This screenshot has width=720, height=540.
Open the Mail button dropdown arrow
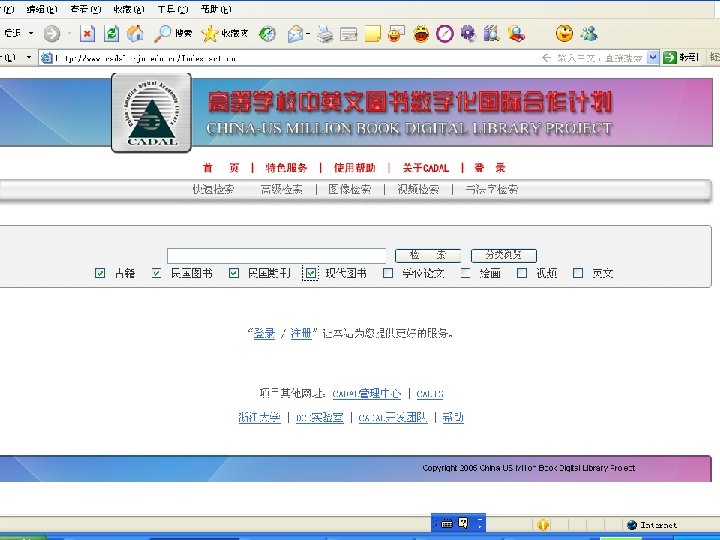pos(308,34)
